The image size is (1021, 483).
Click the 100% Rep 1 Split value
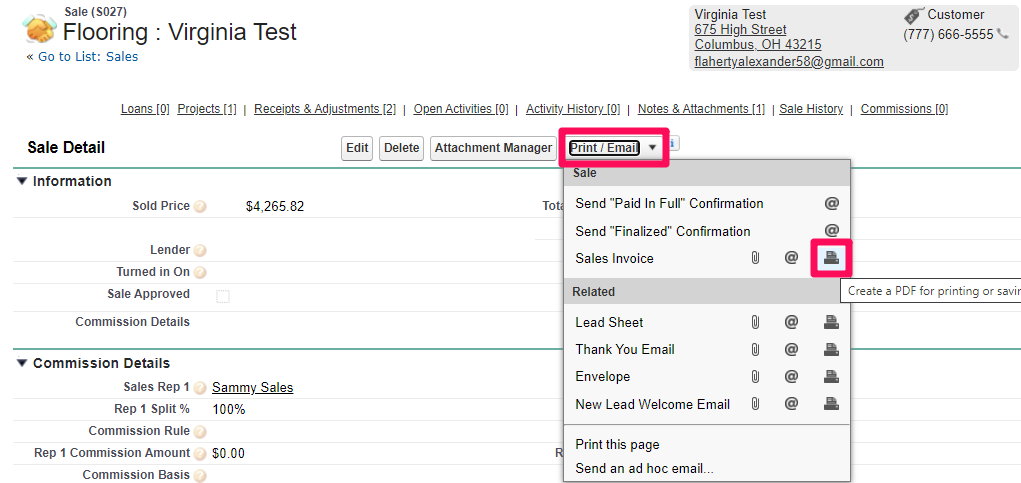pos(229,410)
